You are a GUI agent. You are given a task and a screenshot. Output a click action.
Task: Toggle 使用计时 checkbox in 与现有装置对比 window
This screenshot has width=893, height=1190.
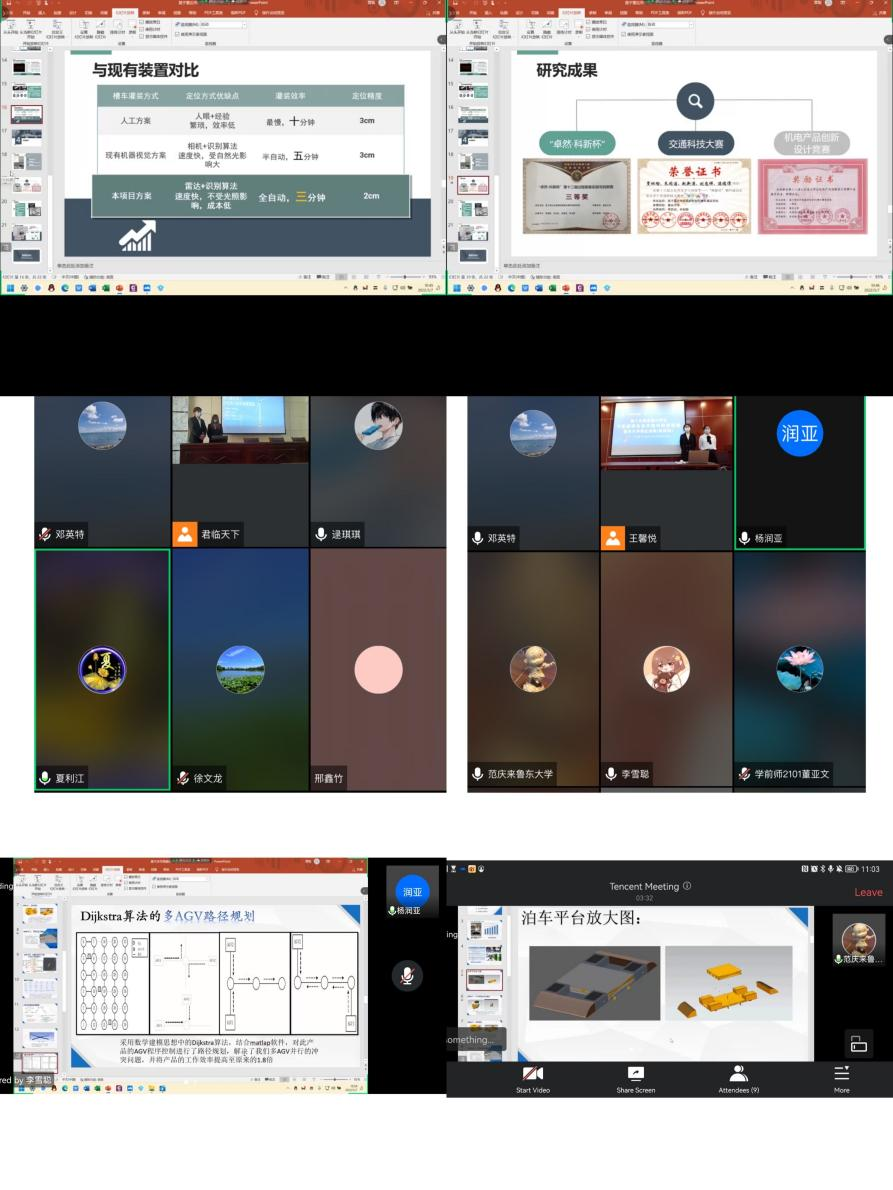tap(143, 28)
